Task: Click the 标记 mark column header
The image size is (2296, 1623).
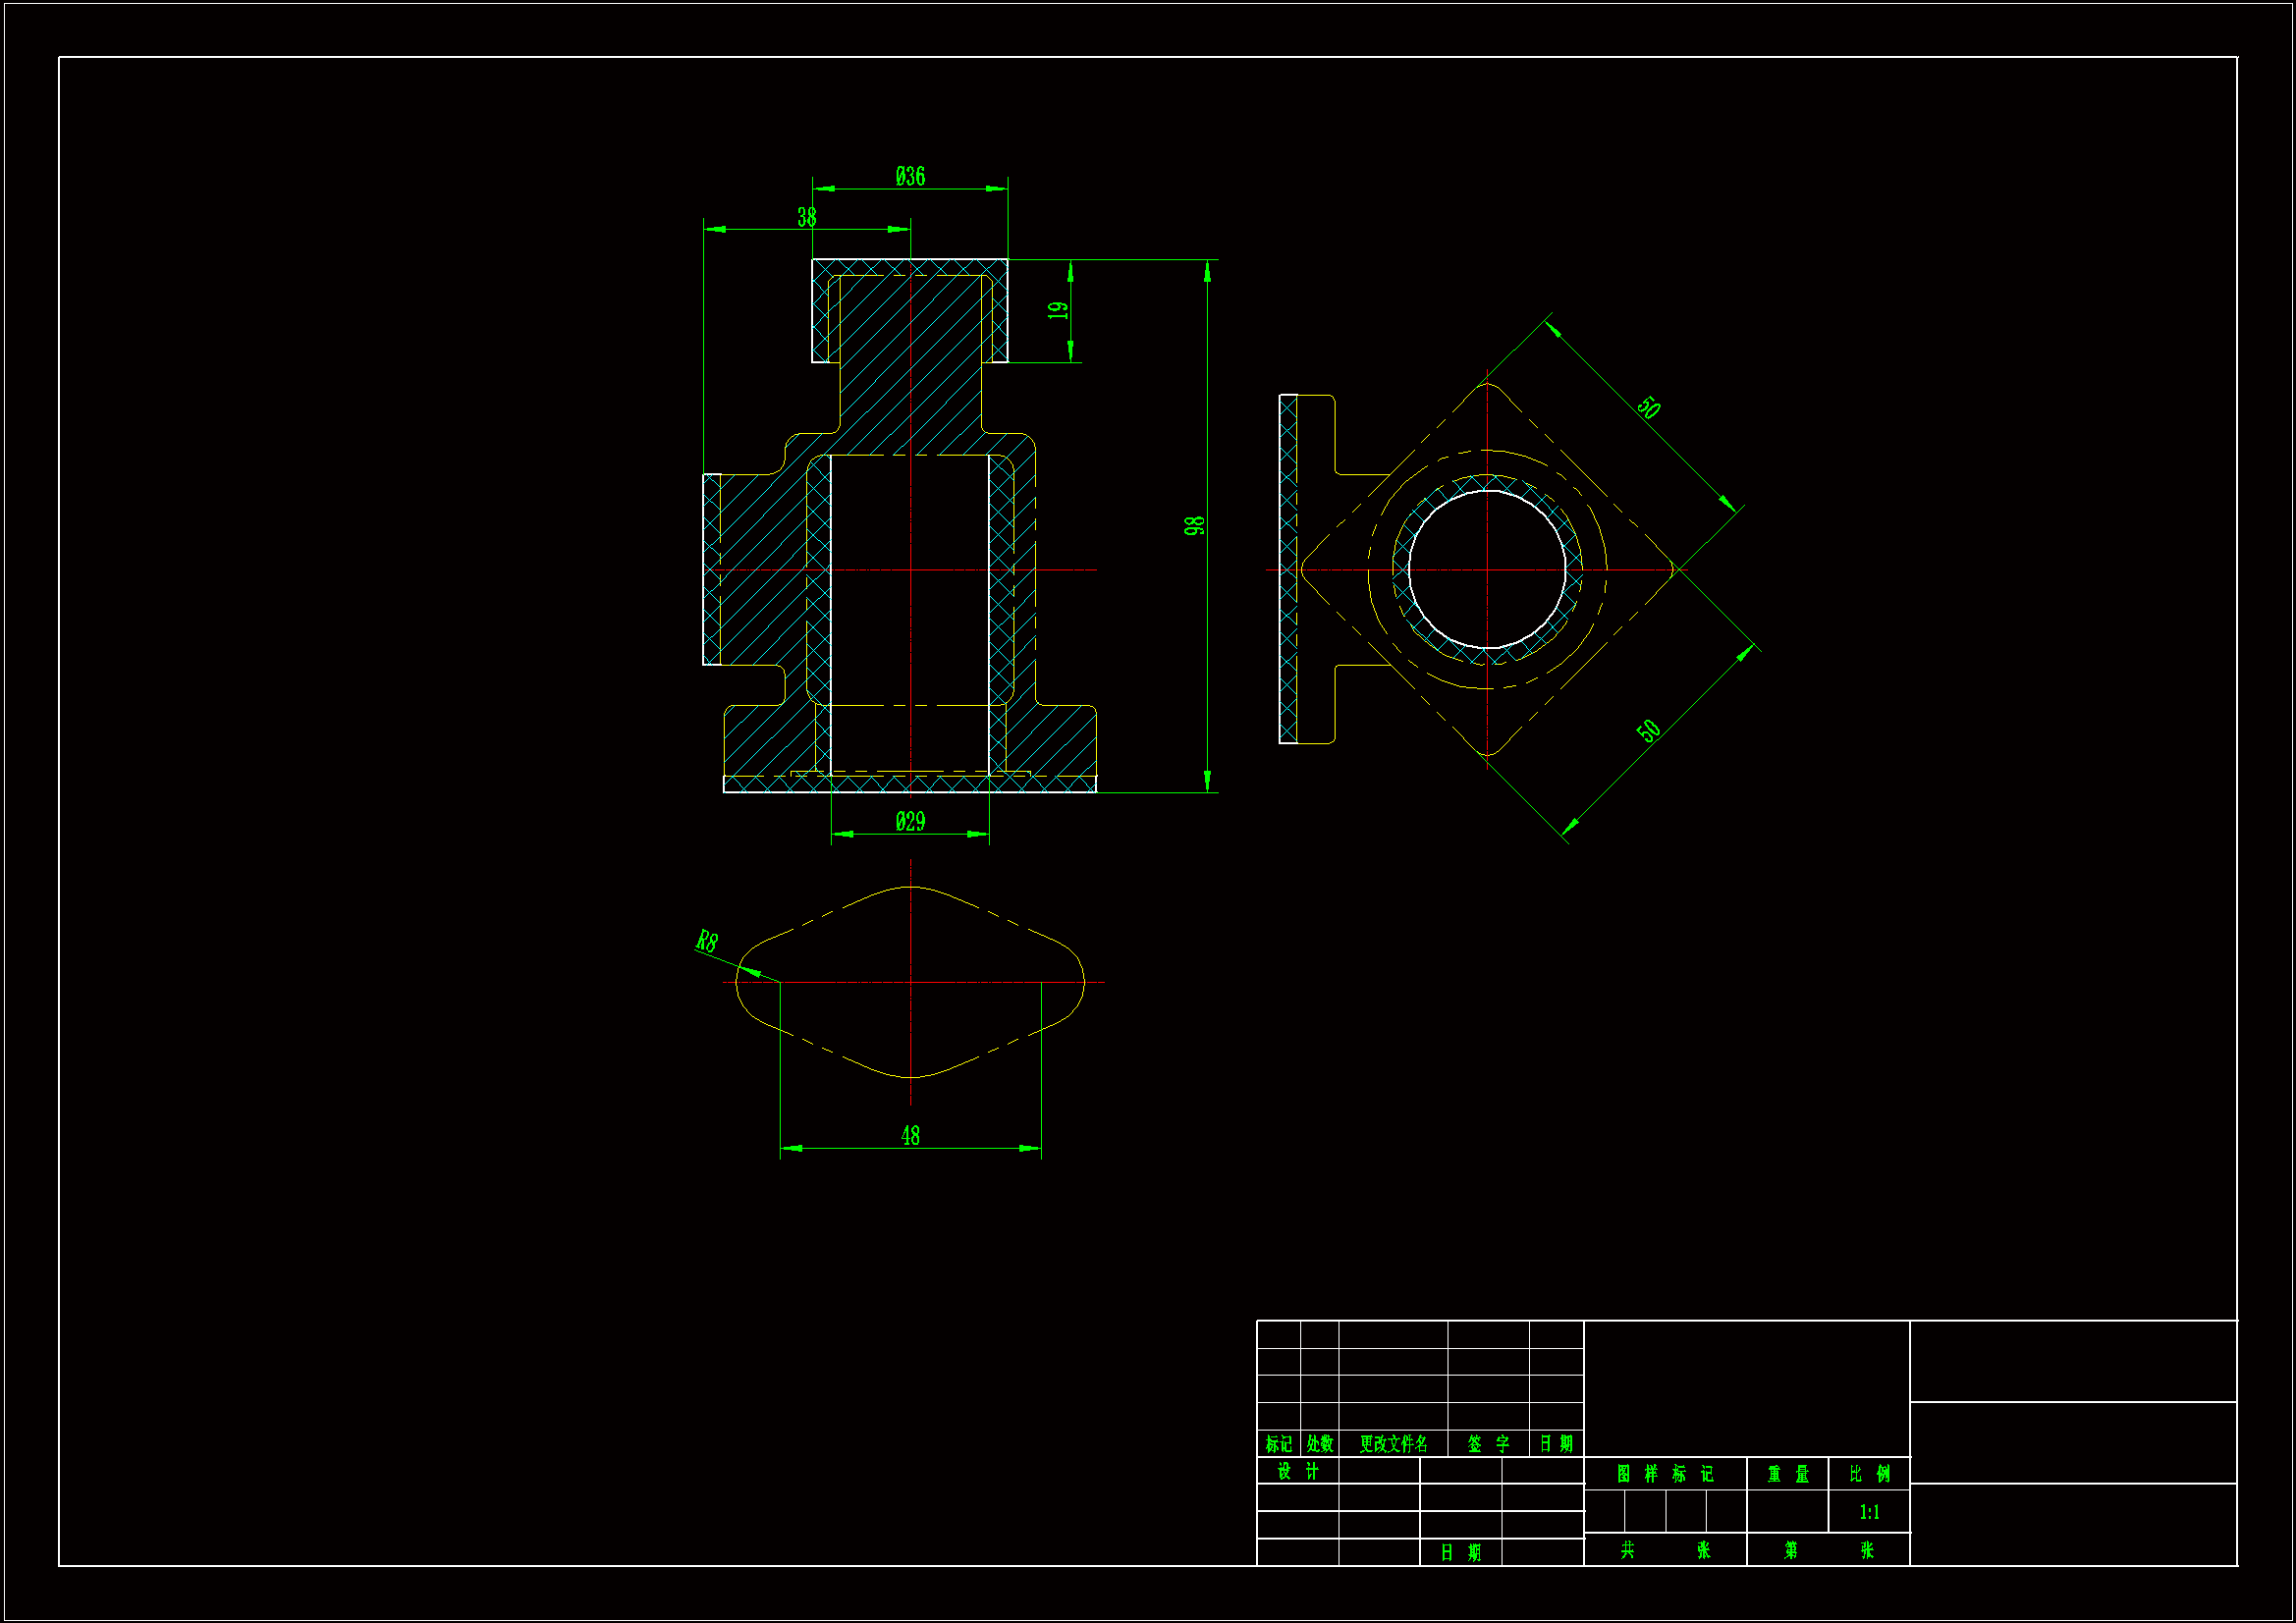Action: (x=1278, y=1444)
